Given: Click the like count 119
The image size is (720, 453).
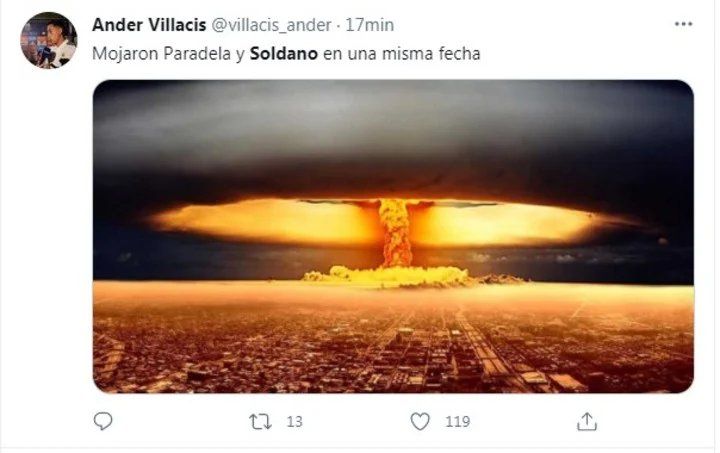Looking at the screenshot, I should pyautogui.click(x=457, y=421).
